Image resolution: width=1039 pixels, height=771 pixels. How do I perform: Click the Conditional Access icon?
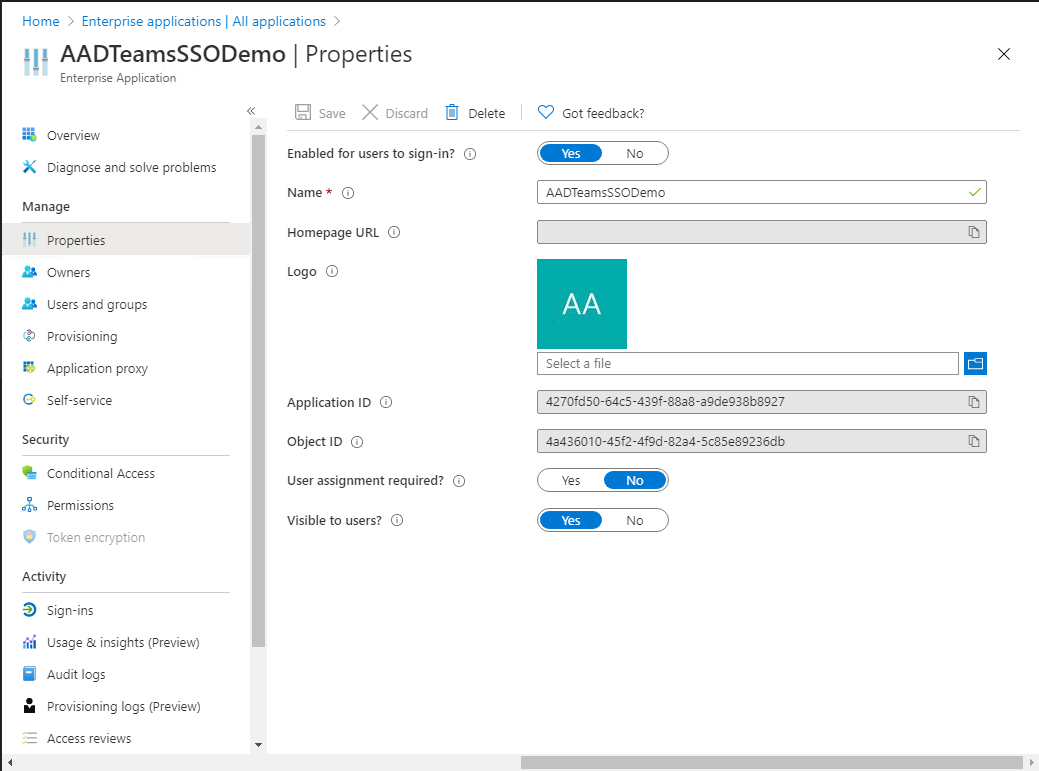(29, 473)
